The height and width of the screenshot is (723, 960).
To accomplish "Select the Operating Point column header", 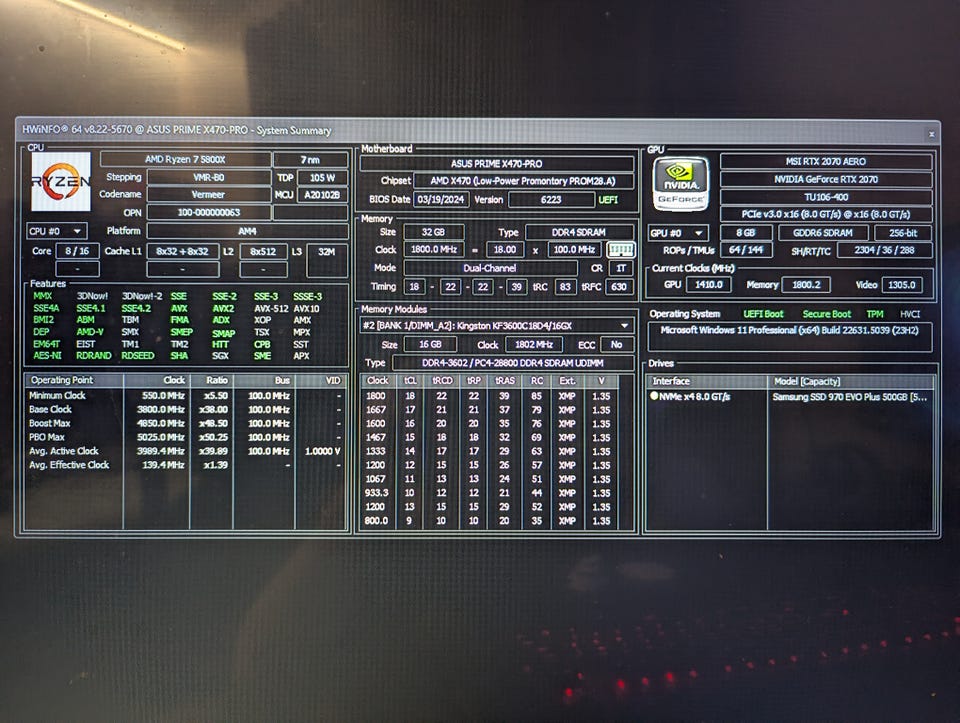I will 74,380.
